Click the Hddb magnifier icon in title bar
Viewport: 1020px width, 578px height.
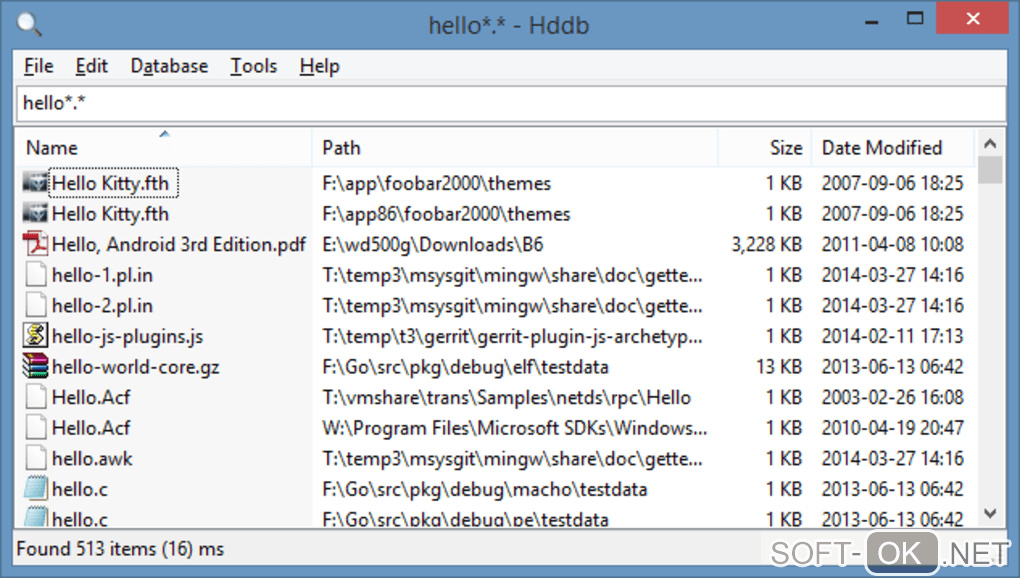(x=29, y=24)
